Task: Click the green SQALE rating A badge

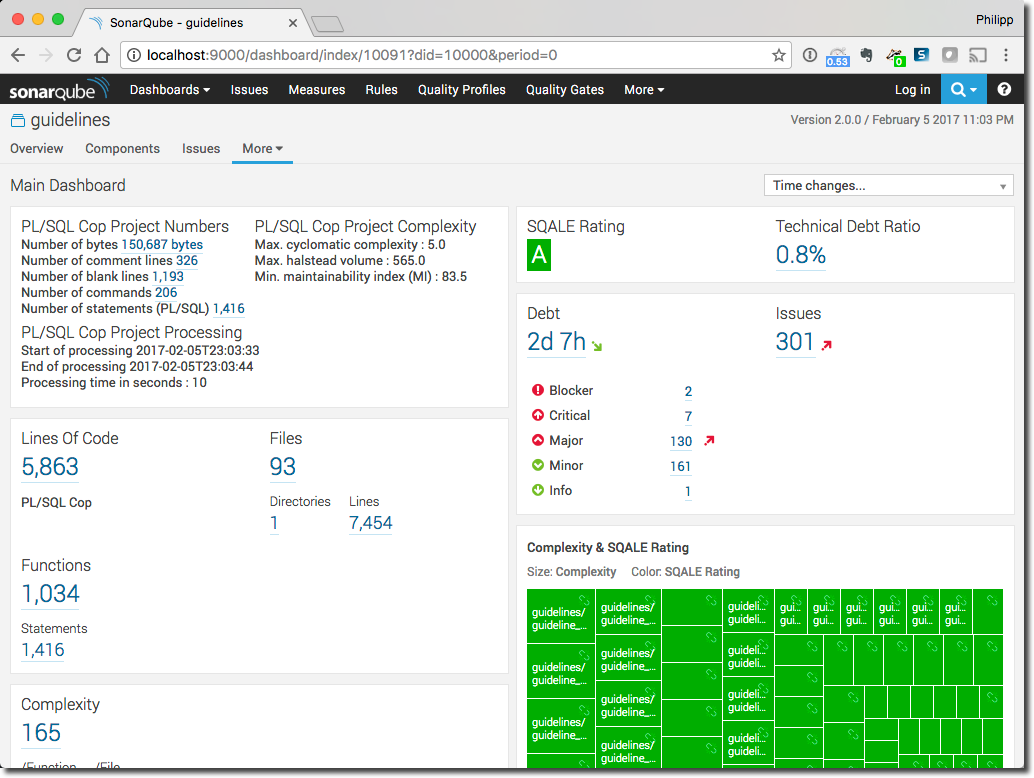Action: [x=539, y=255]
